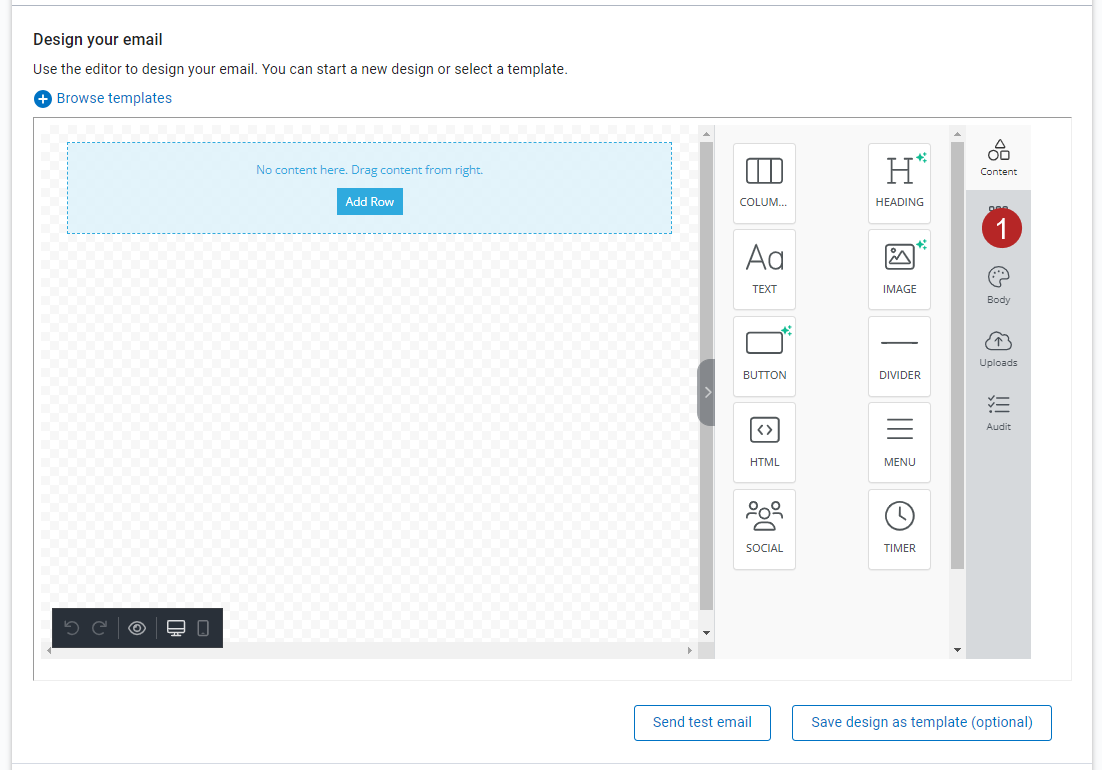Select the Social content block
Screen dimensions: 1102x770
(x=764, y=529)
